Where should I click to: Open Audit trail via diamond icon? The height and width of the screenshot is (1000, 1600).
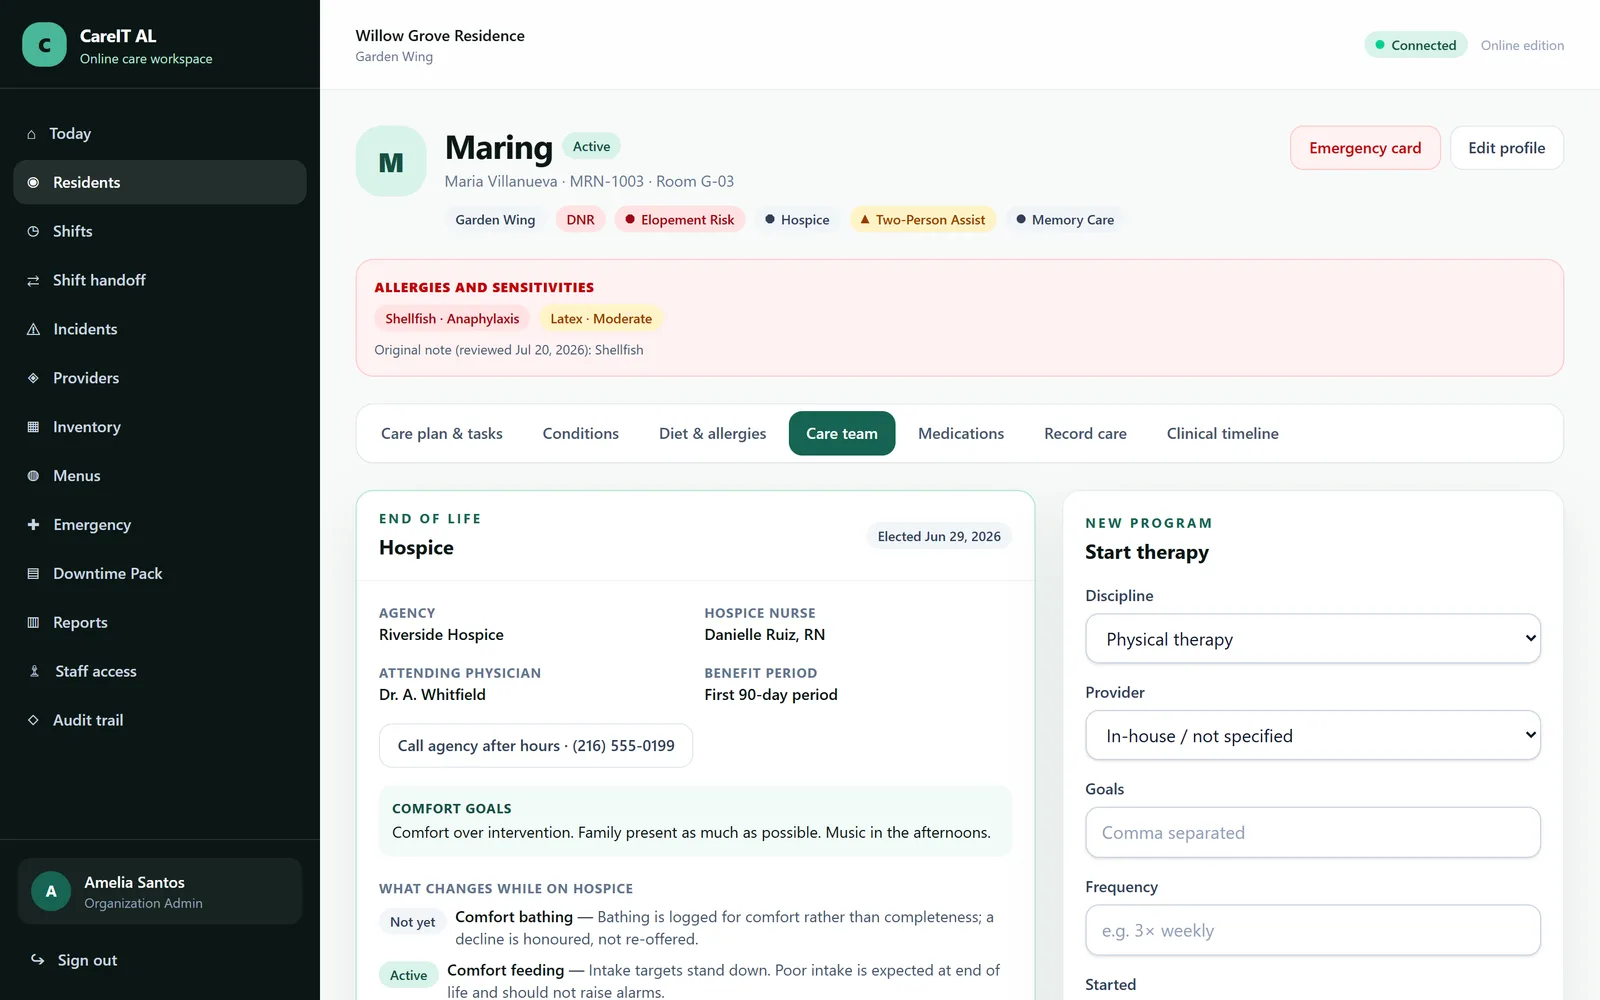point(33,720)
